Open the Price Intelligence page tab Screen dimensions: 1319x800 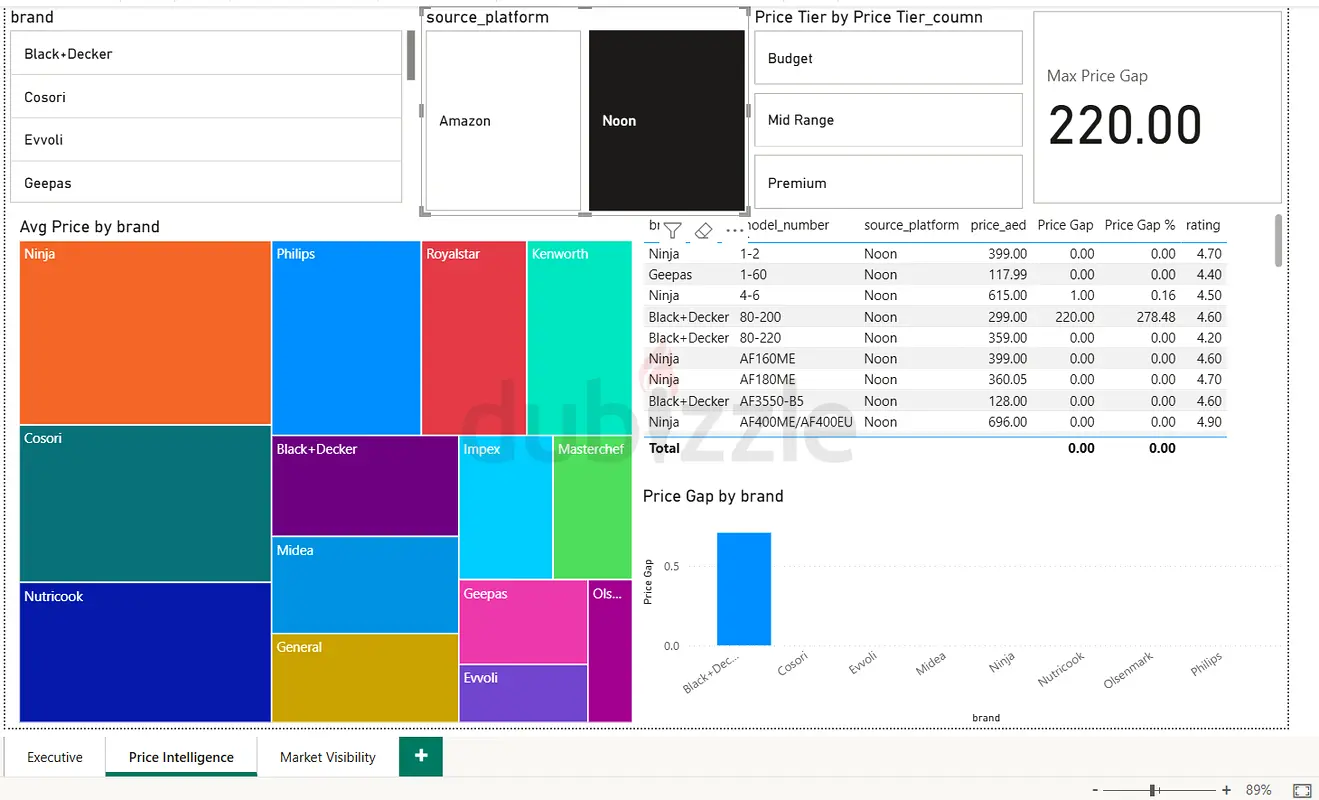point(181,757)
